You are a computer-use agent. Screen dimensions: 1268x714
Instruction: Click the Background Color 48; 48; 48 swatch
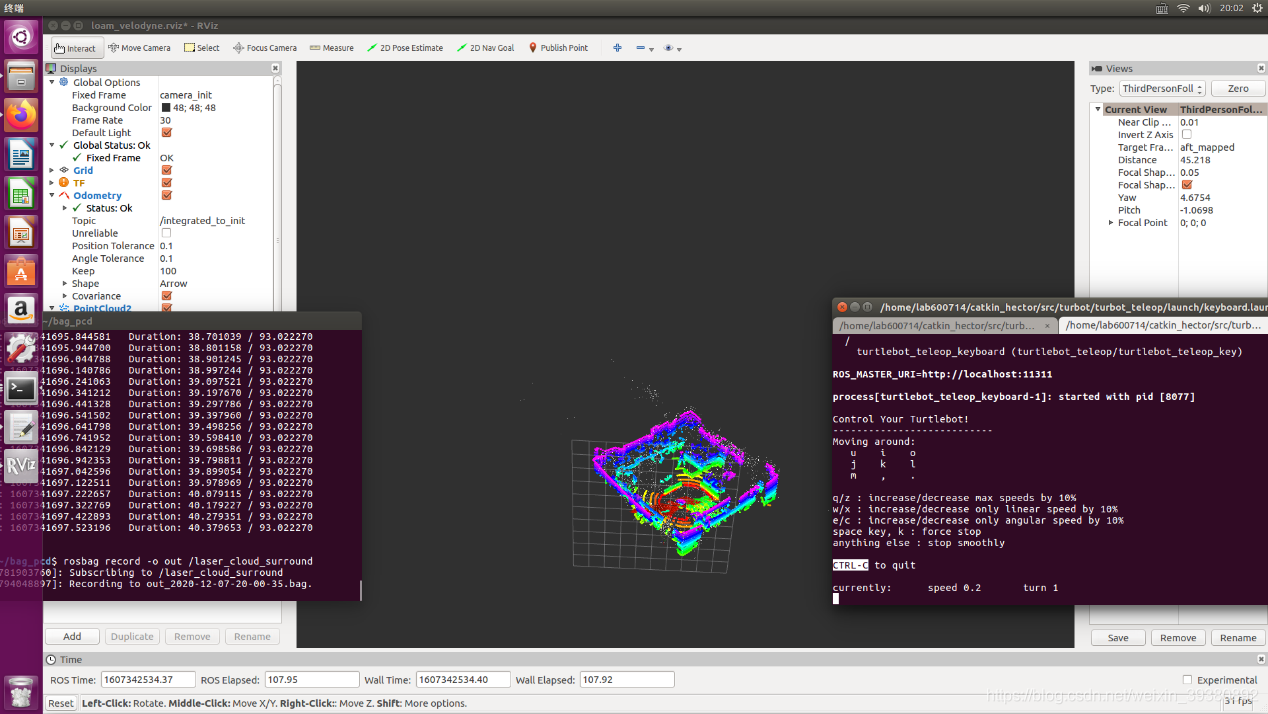pyautogui.click(x=166, y=108)
